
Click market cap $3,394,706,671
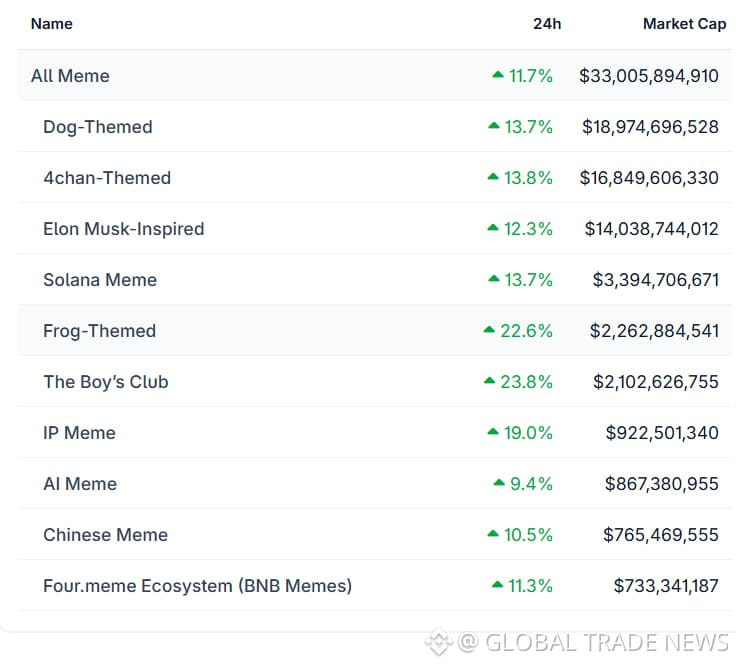[656, 280]
